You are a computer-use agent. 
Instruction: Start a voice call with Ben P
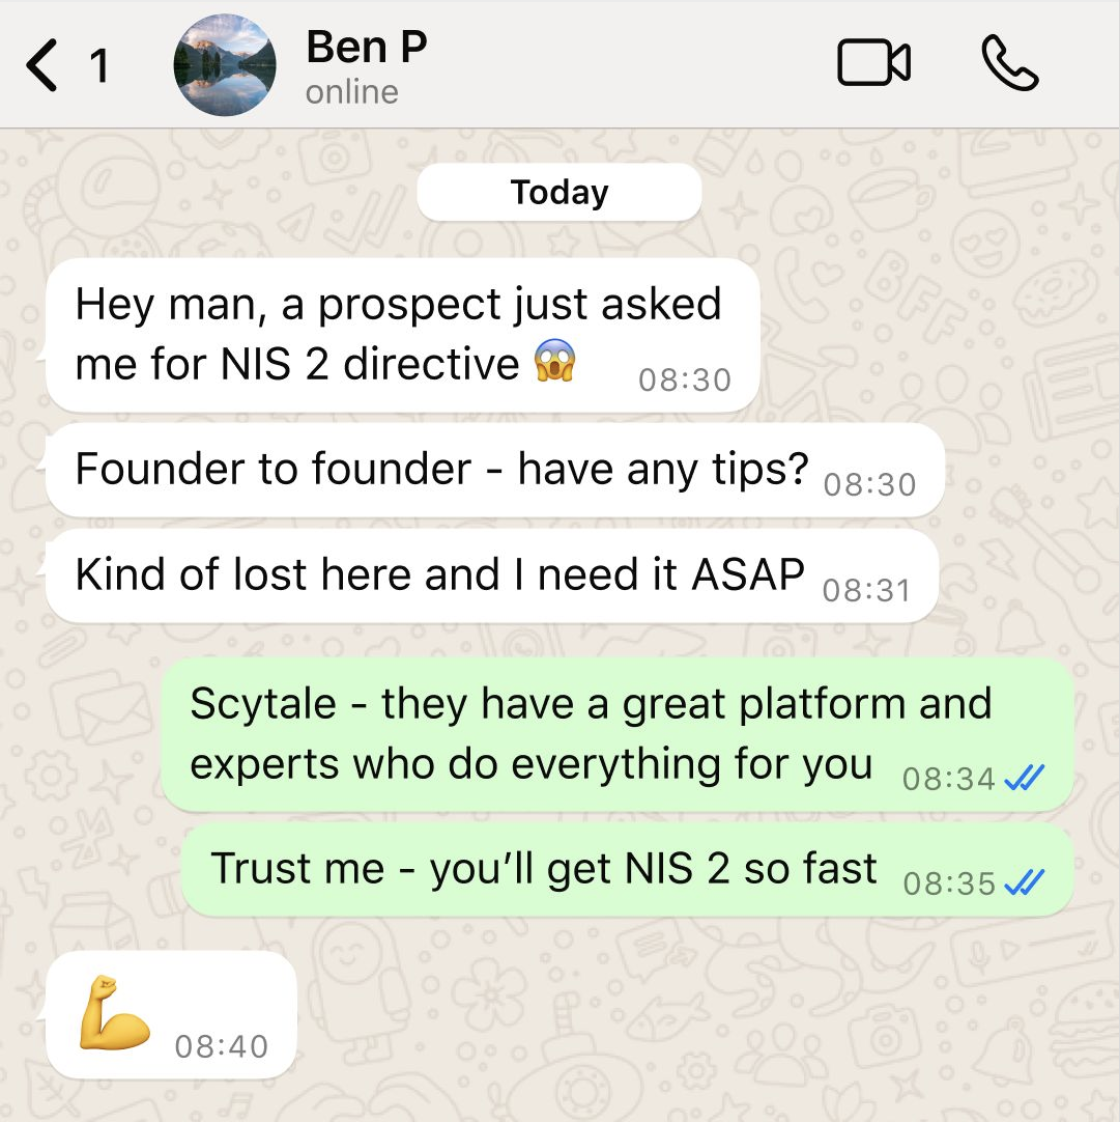1010,63
